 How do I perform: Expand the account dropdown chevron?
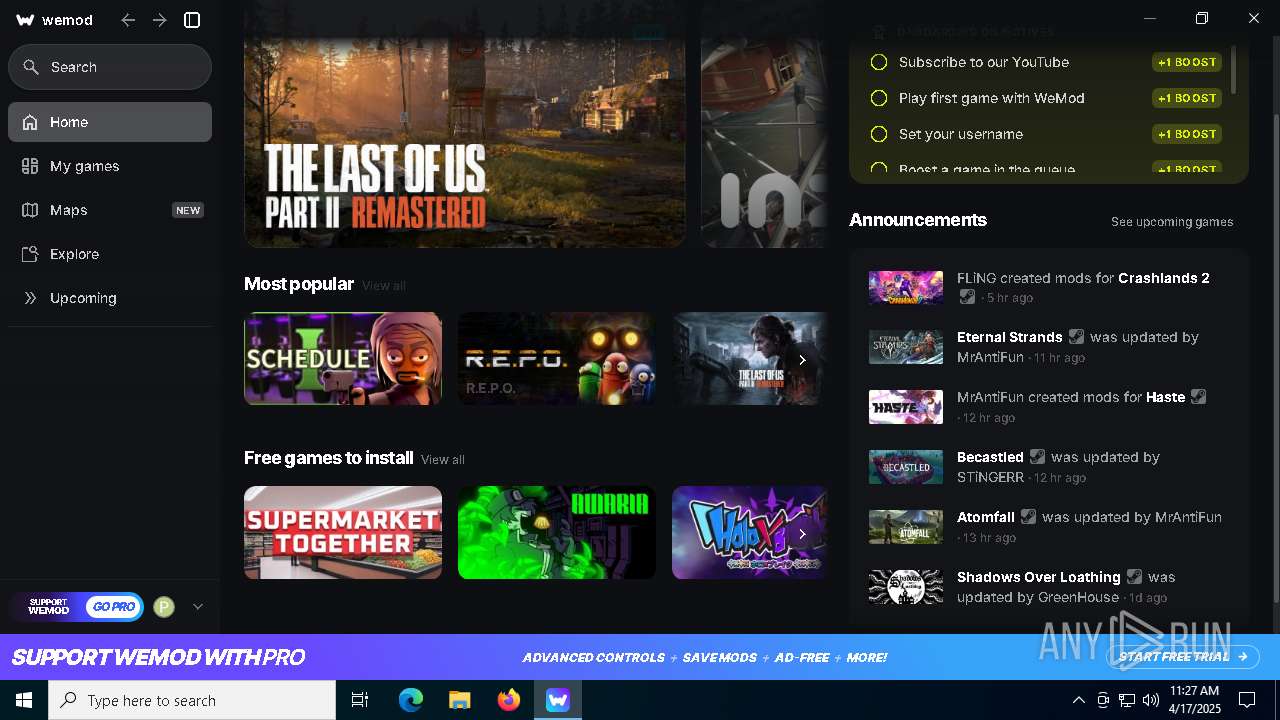(198, 606)
